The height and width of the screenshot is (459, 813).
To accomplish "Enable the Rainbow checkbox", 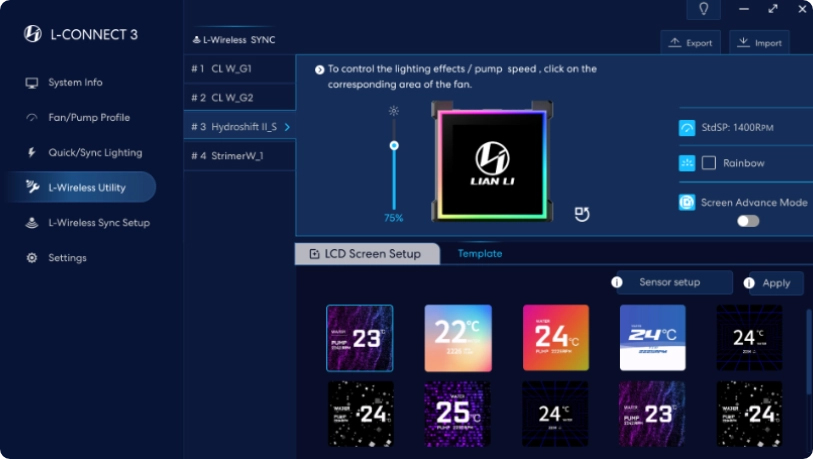I will tap(709, 163).
